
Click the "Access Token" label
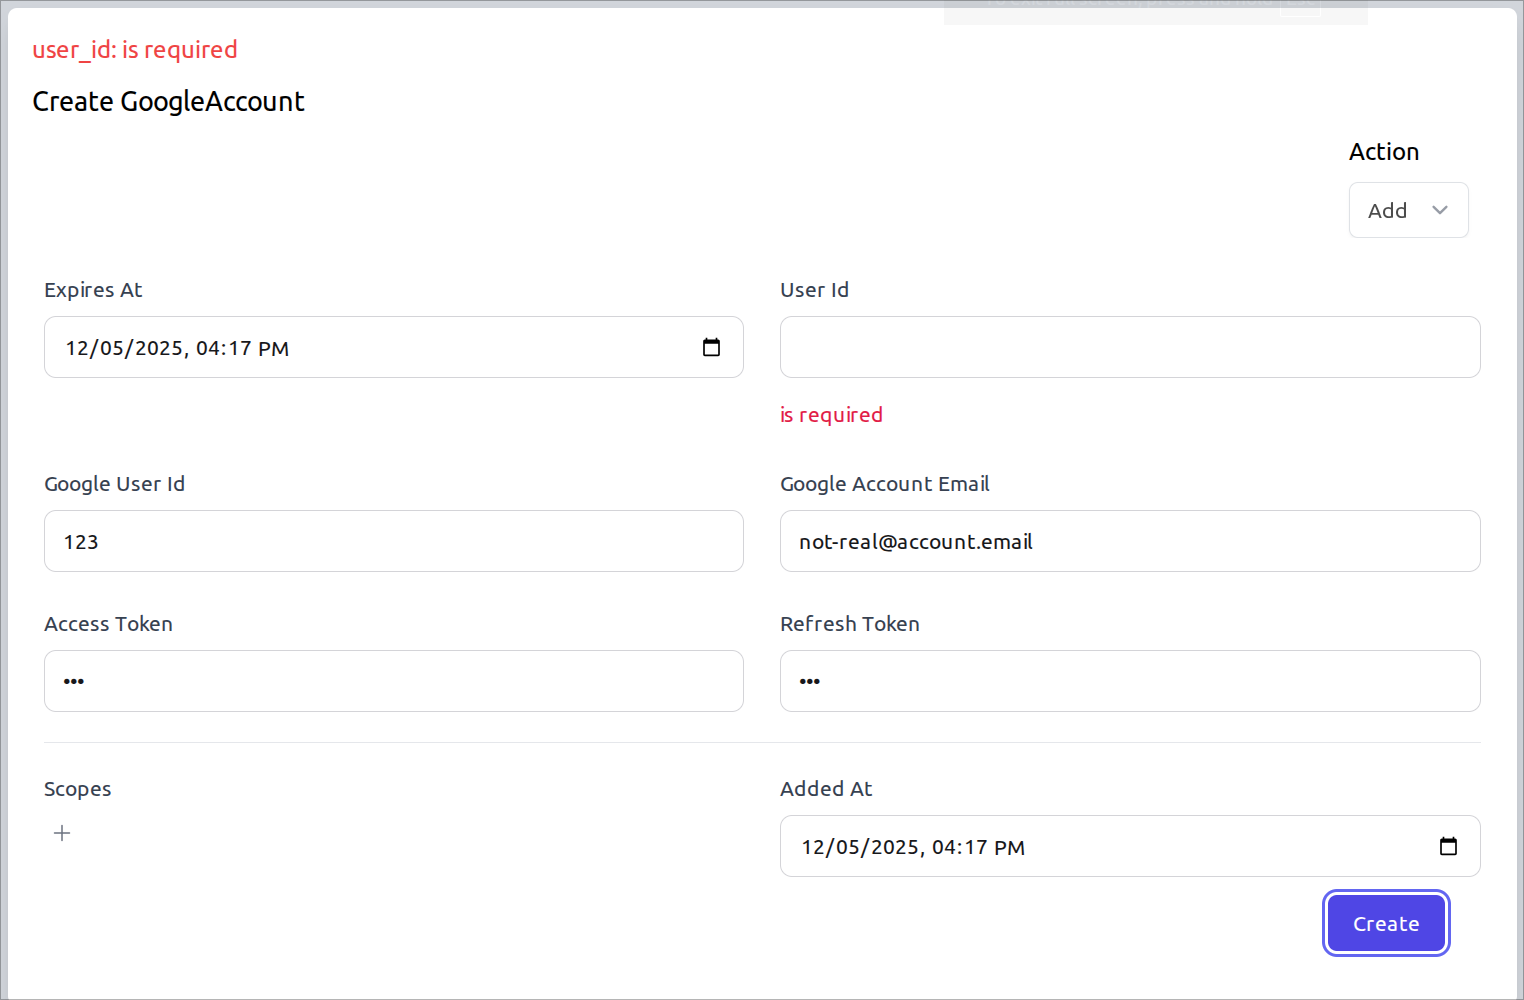(108, 624)
